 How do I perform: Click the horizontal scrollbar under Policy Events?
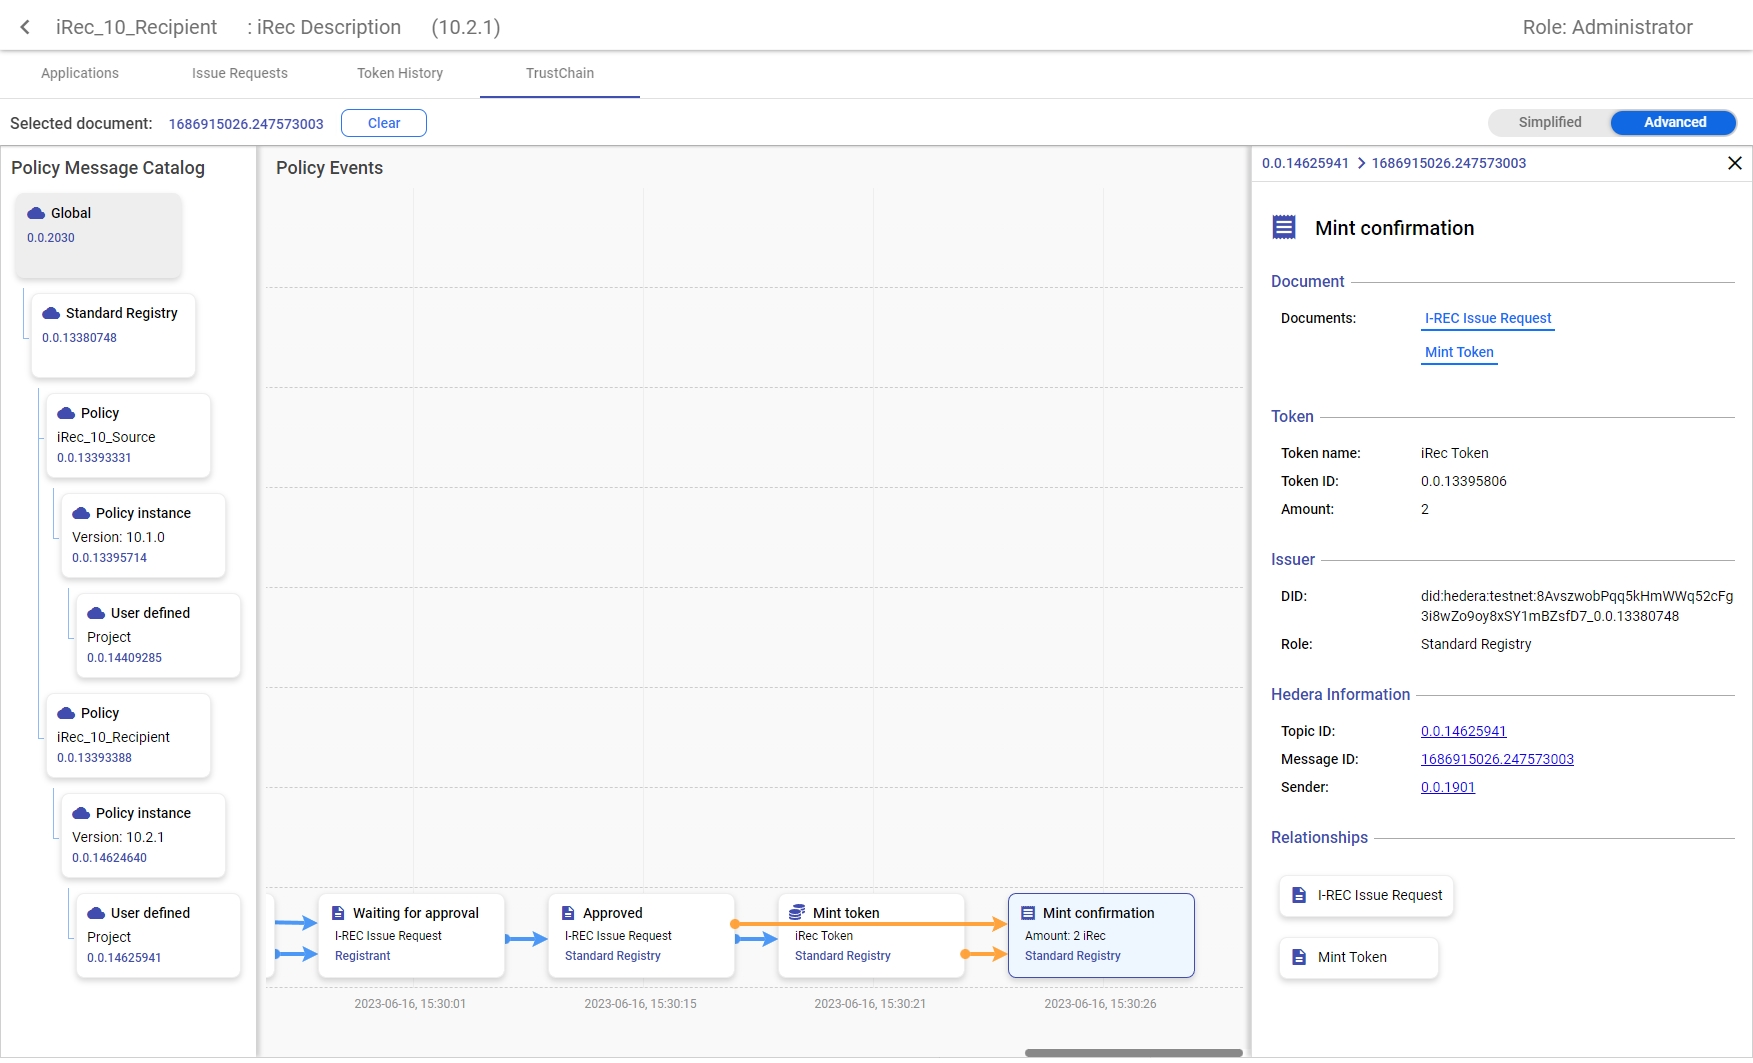pos(1133,1052)
